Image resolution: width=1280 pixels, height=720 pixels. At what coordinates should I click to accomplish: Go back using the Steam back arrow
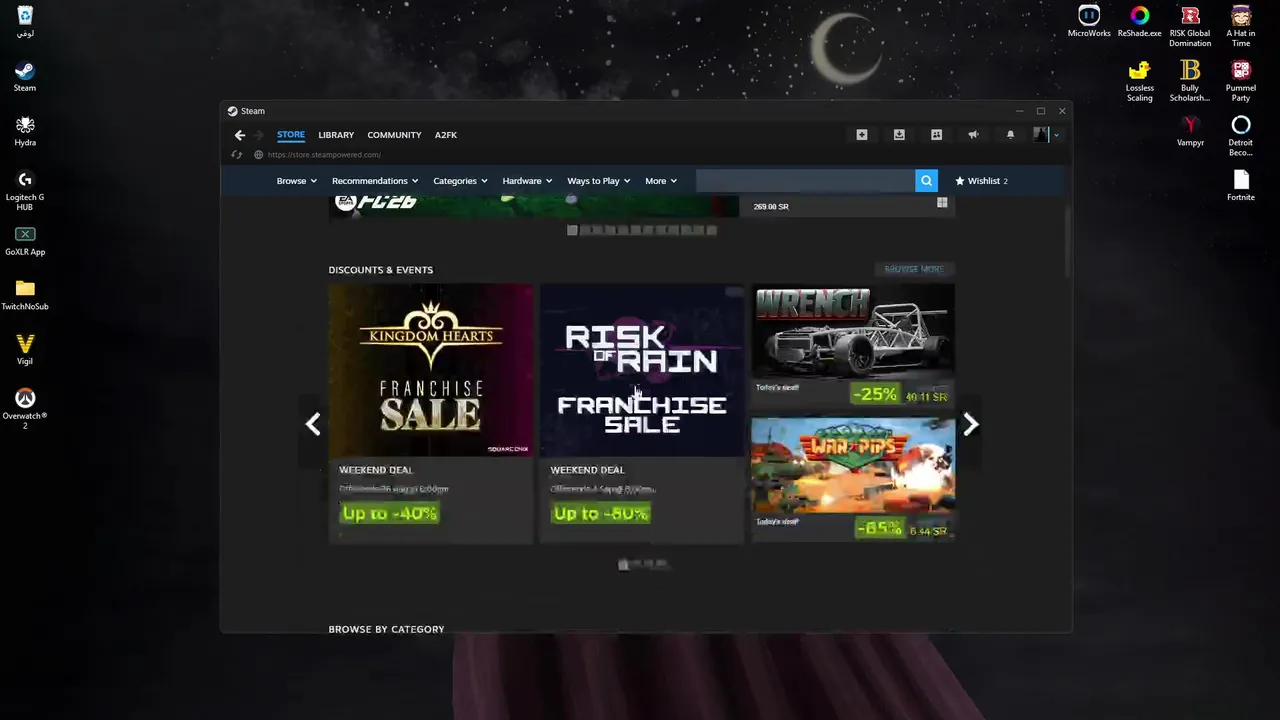239,135
